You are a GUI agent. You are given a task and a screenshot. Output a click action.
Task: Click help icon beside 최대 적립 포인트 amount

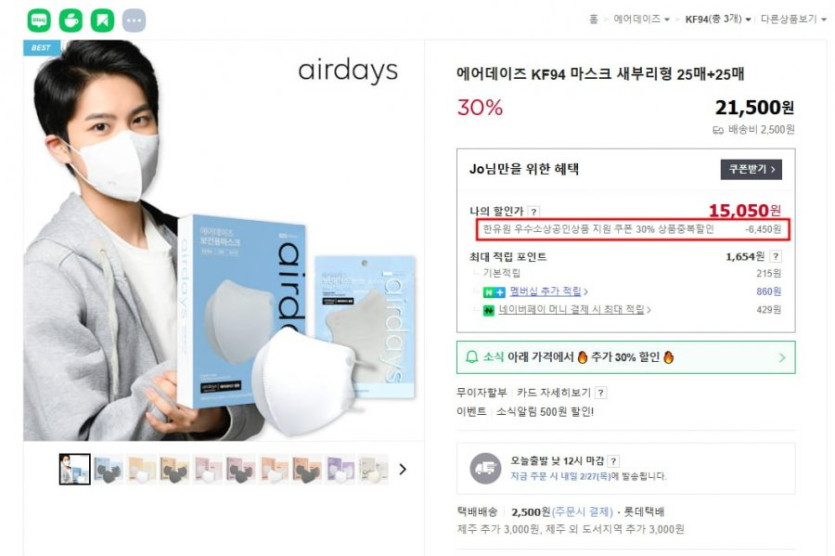pos(776,256)
